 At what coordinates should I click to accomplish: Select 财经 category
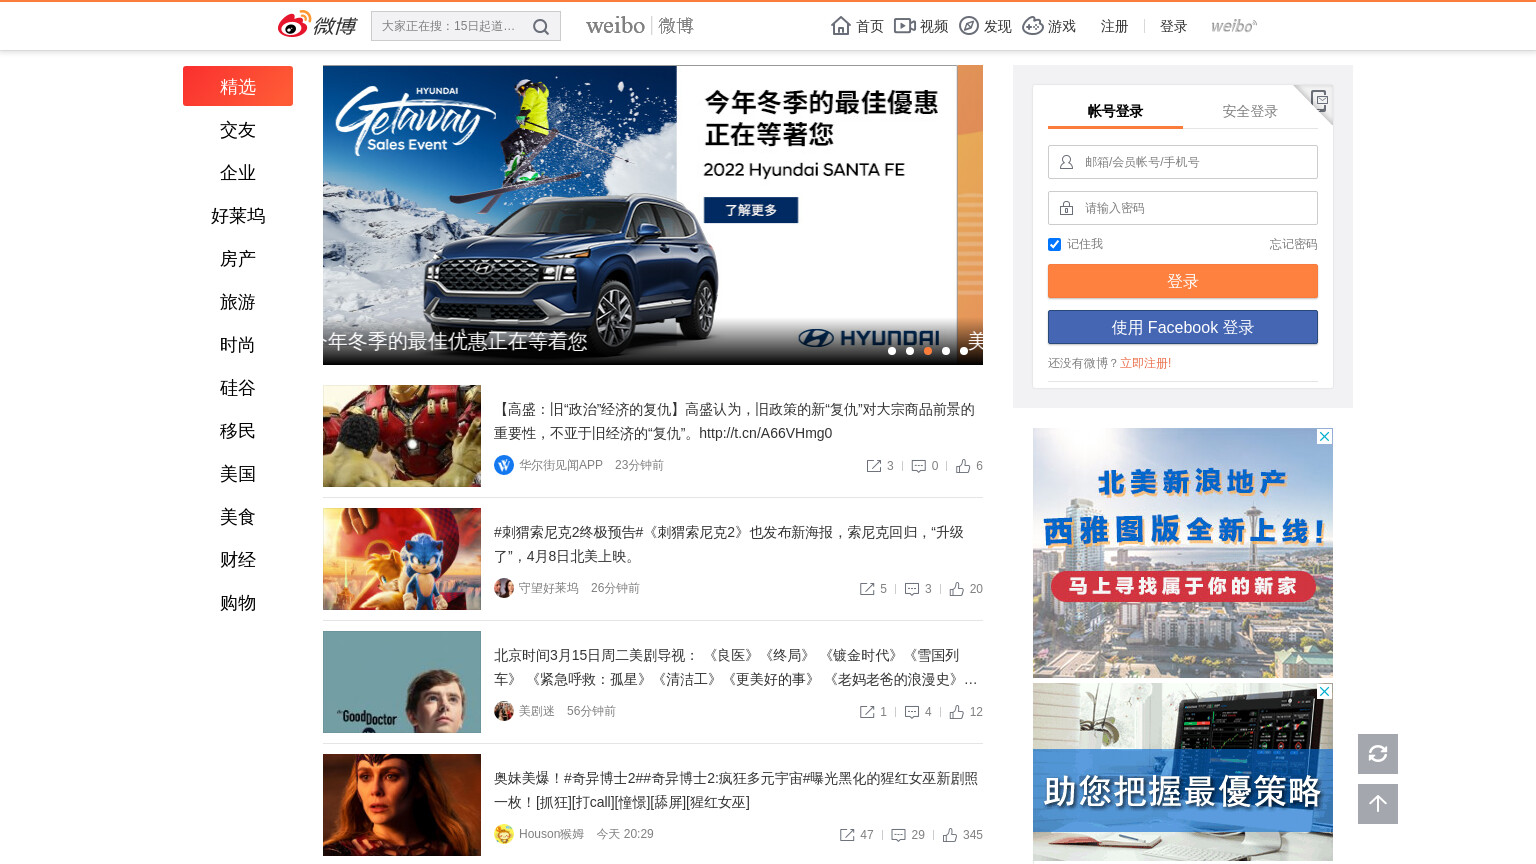pyautogui.click(x=238, y=560)
